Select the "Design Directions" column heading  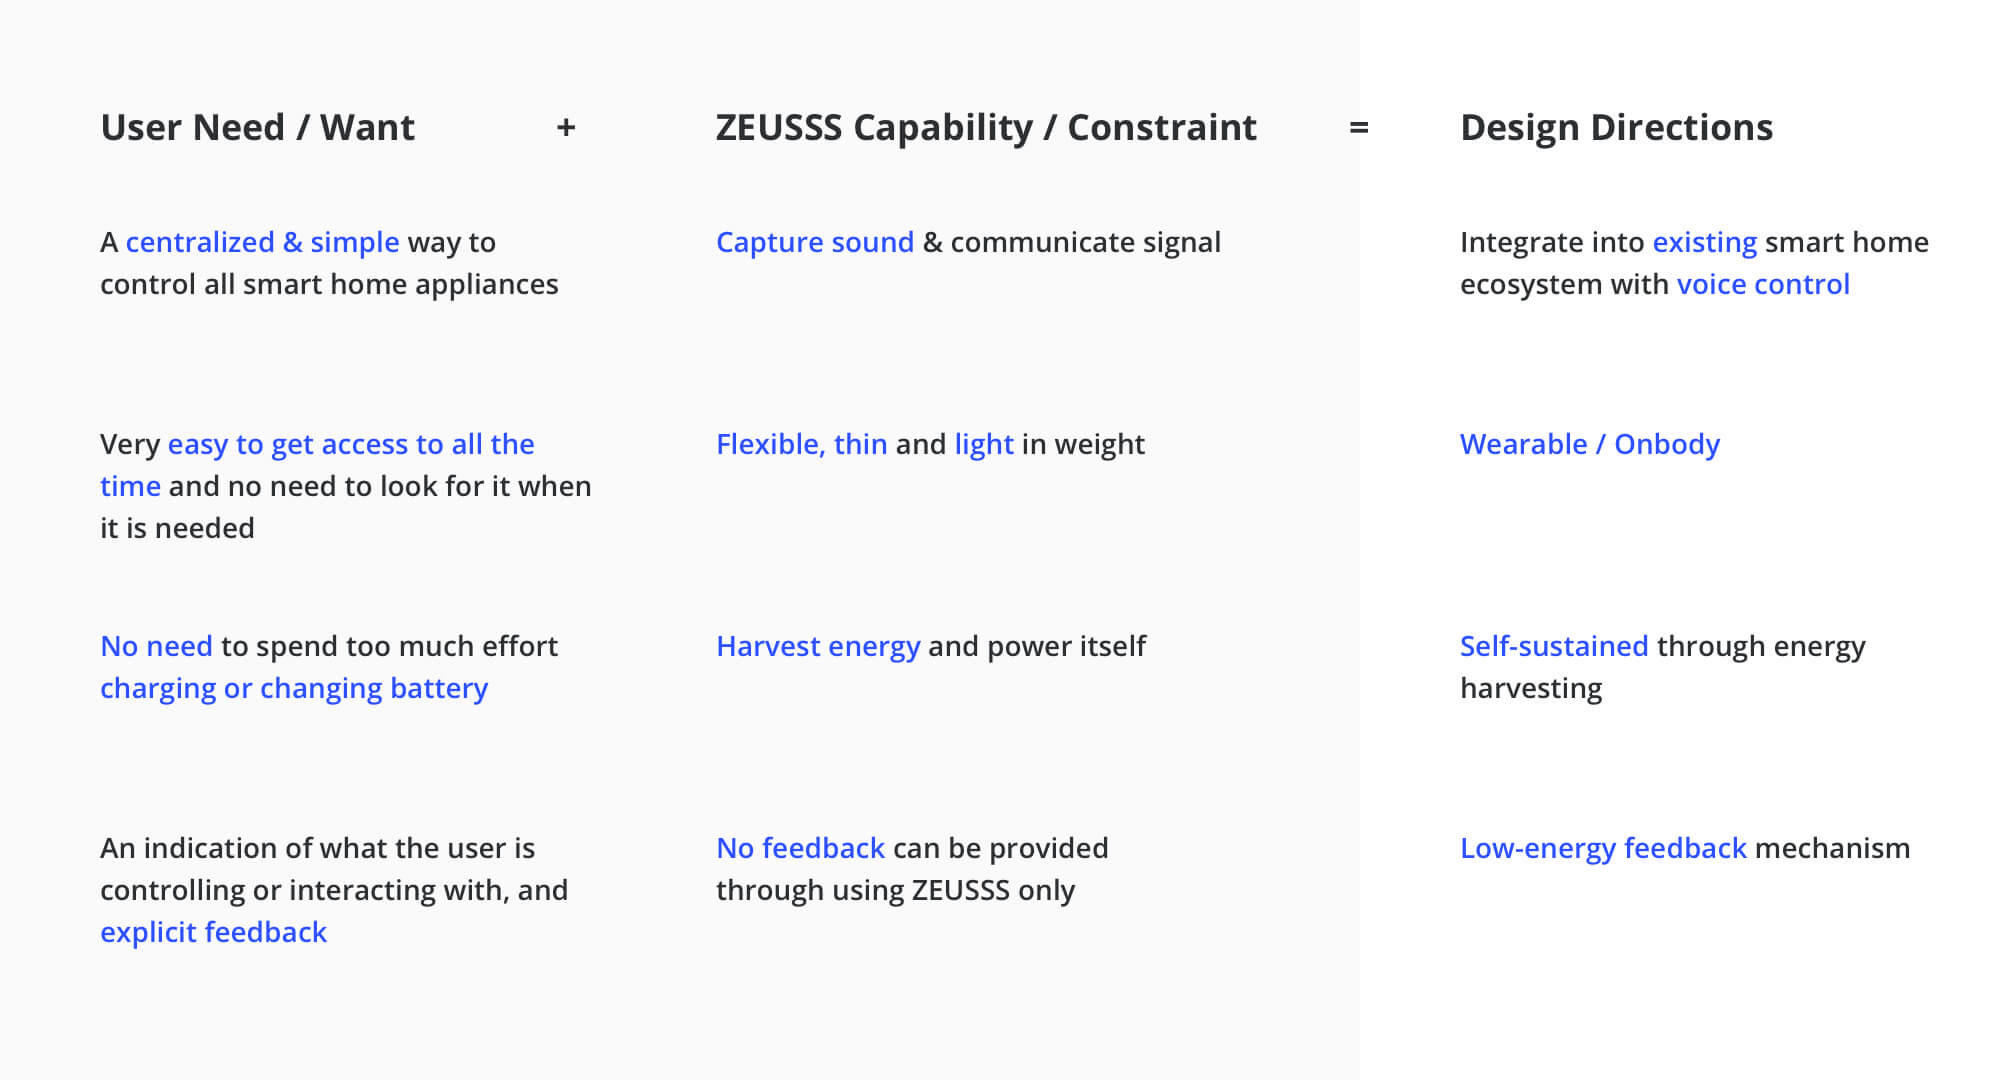[x=1616, y=128]
